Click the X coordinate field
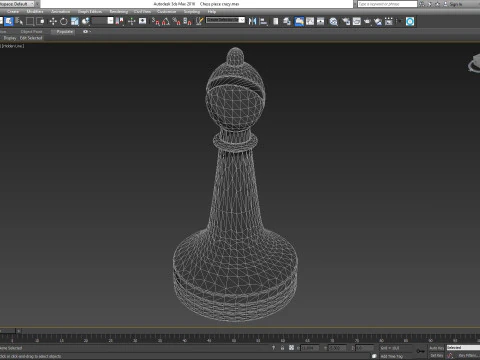The image size is (480, 360). tap(310, 348)
